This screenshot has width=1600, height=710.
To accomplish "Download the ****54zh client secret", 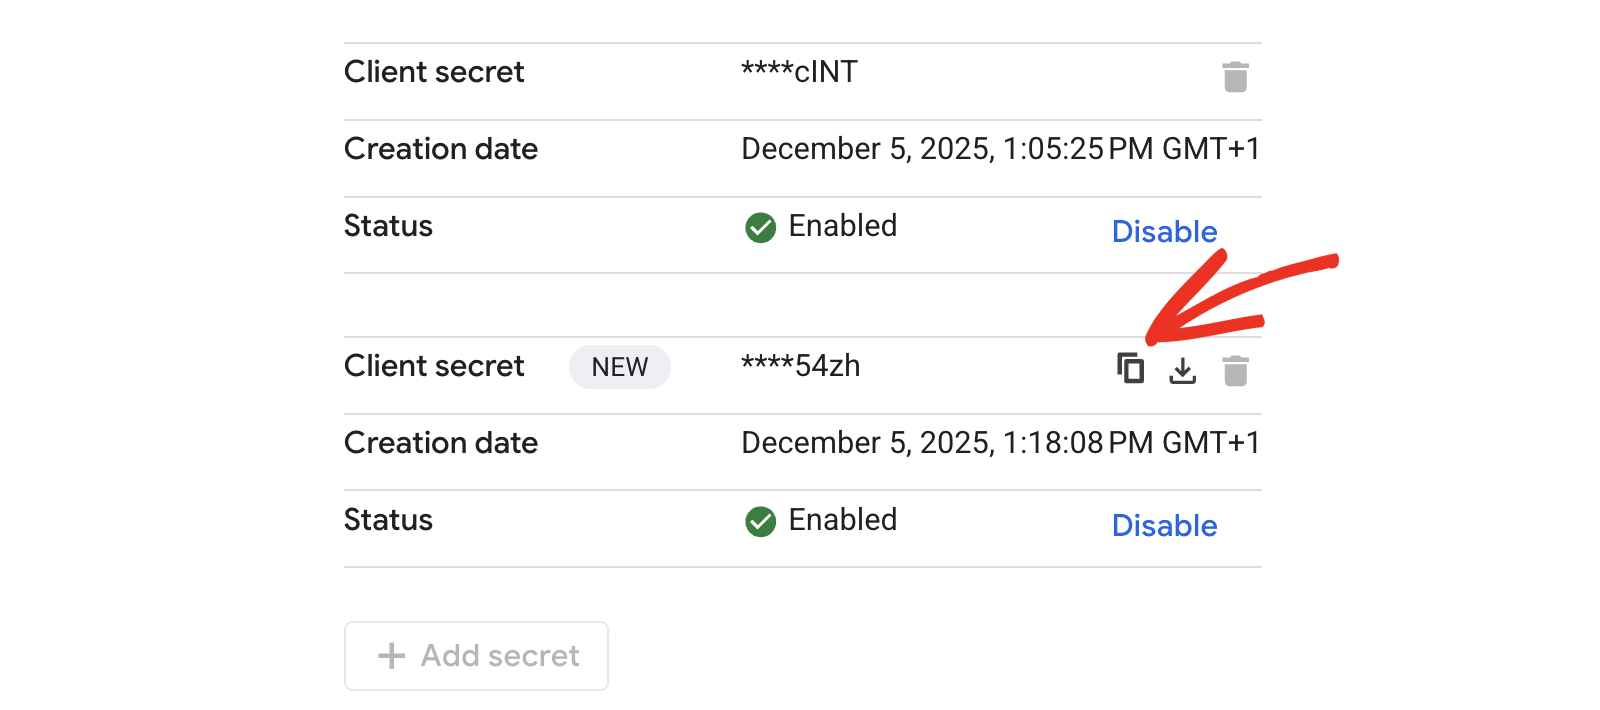I will pos(1183,371).
